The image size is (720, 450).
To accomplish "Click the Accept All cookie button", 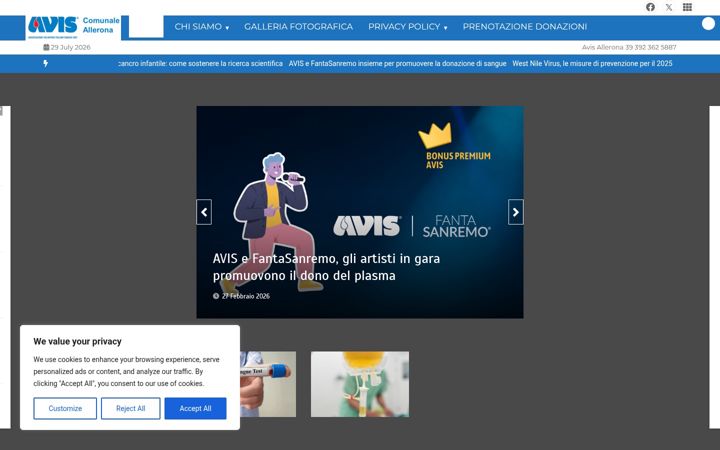I will click(196, 408).
